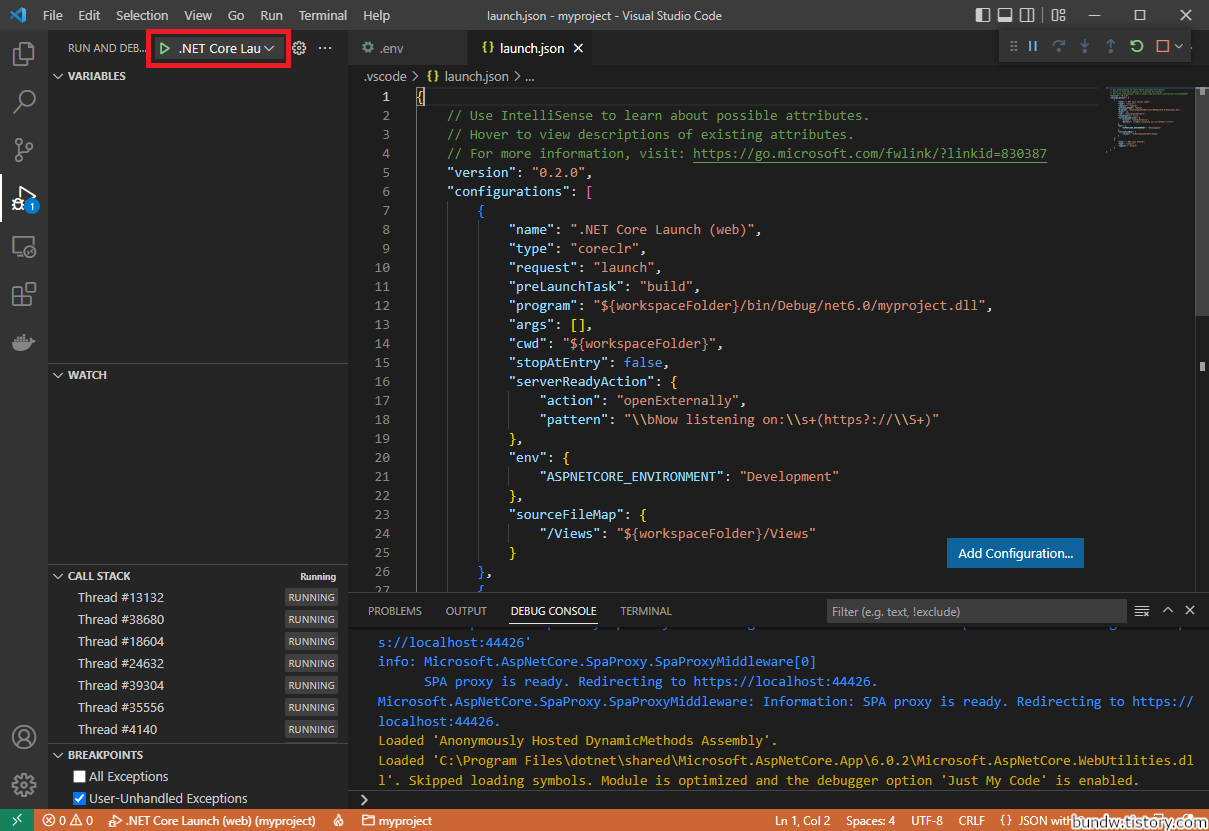Viewport: 1209px width, 831px height.
Task: Collapse the BREAKPOINTS section
Action: tap(105, 755)
